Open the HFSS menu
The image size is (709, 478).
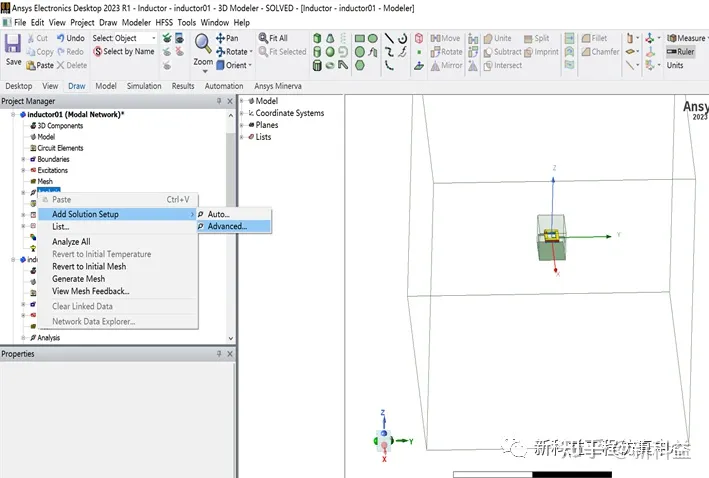pyautogui.click(x=164, y=23)
